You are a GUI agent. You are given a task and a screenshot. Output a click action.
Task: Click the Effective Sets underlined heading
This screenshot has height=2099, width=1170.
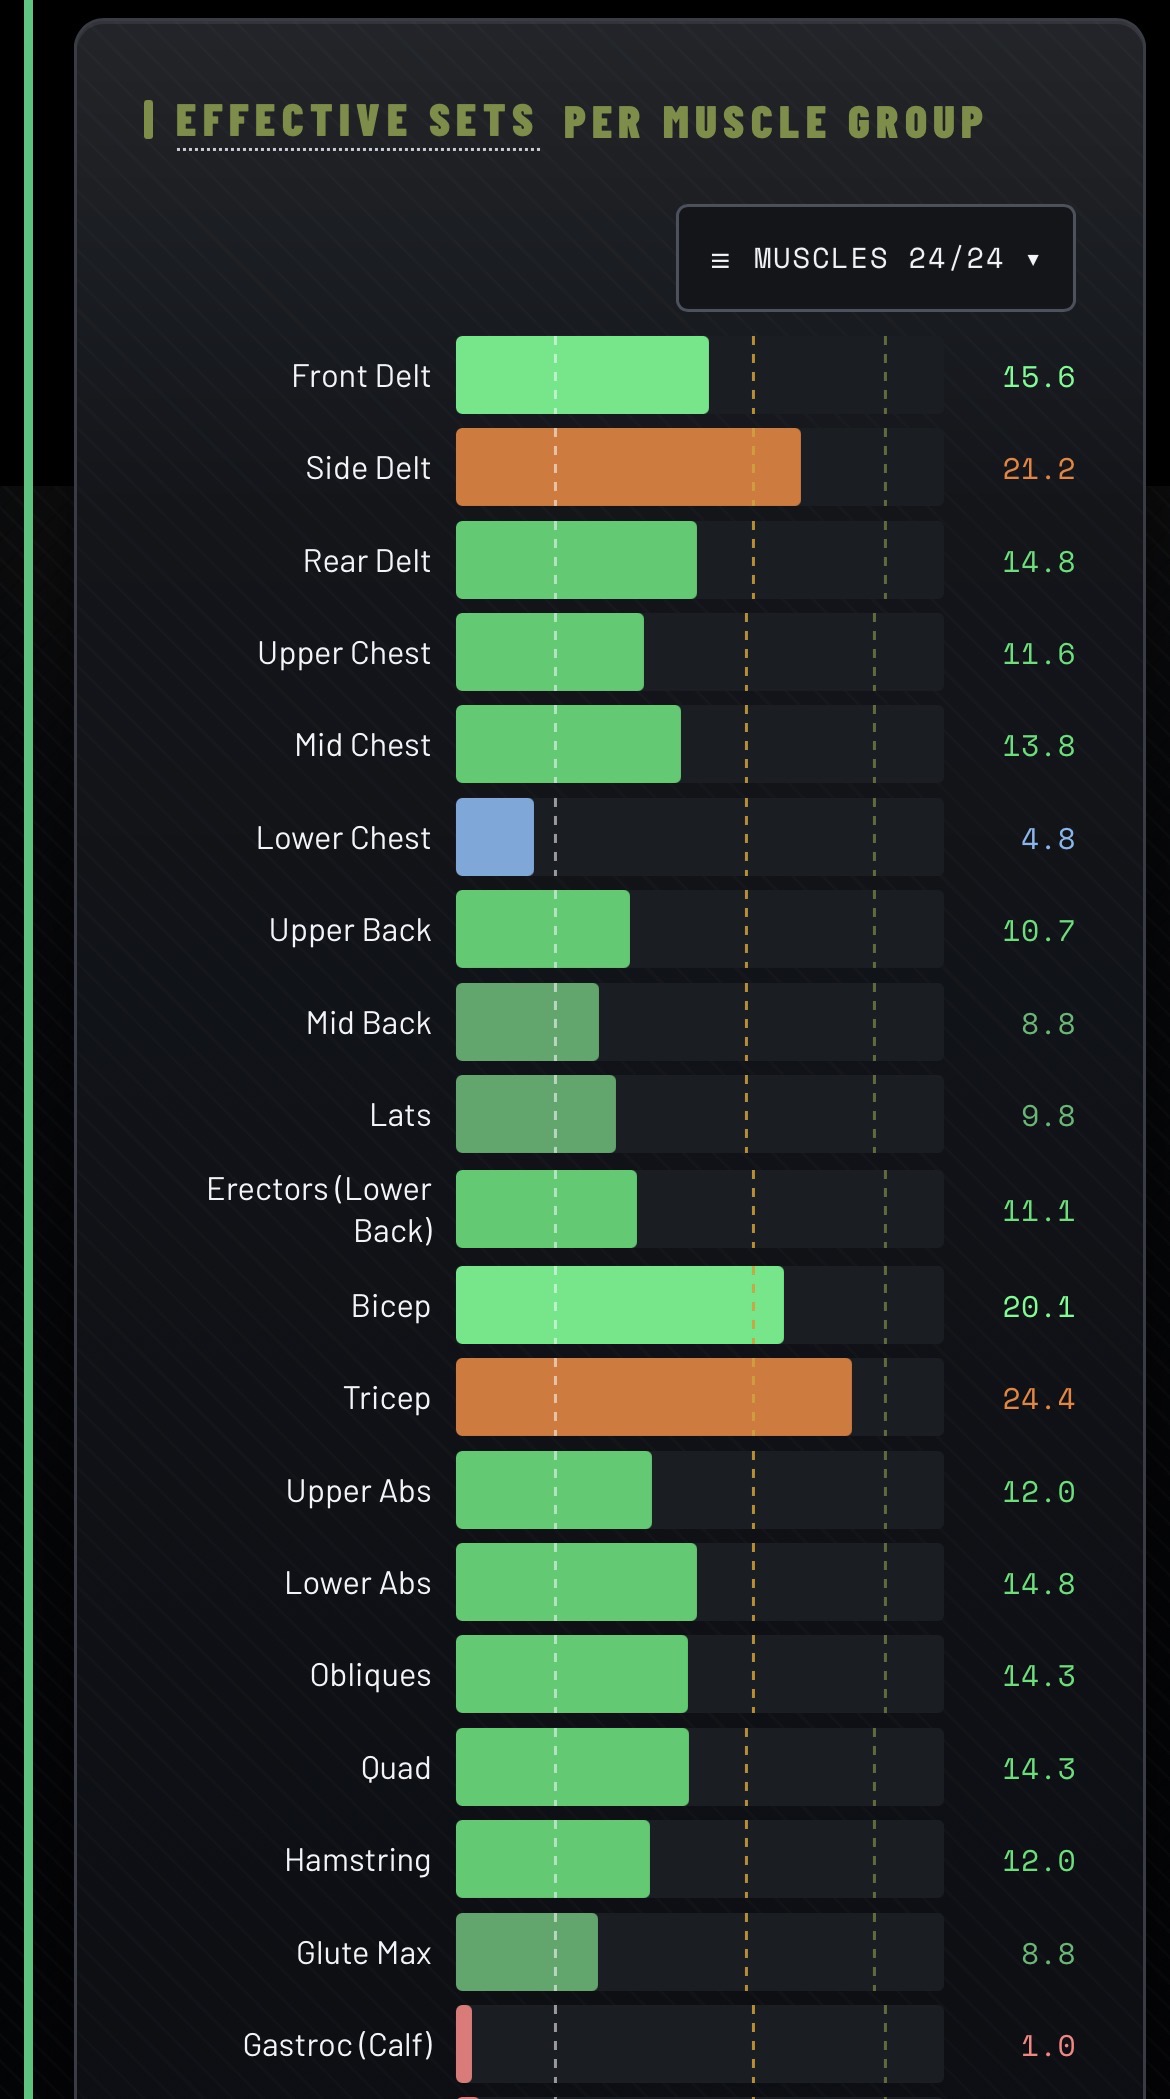click(x=357, y=122)
